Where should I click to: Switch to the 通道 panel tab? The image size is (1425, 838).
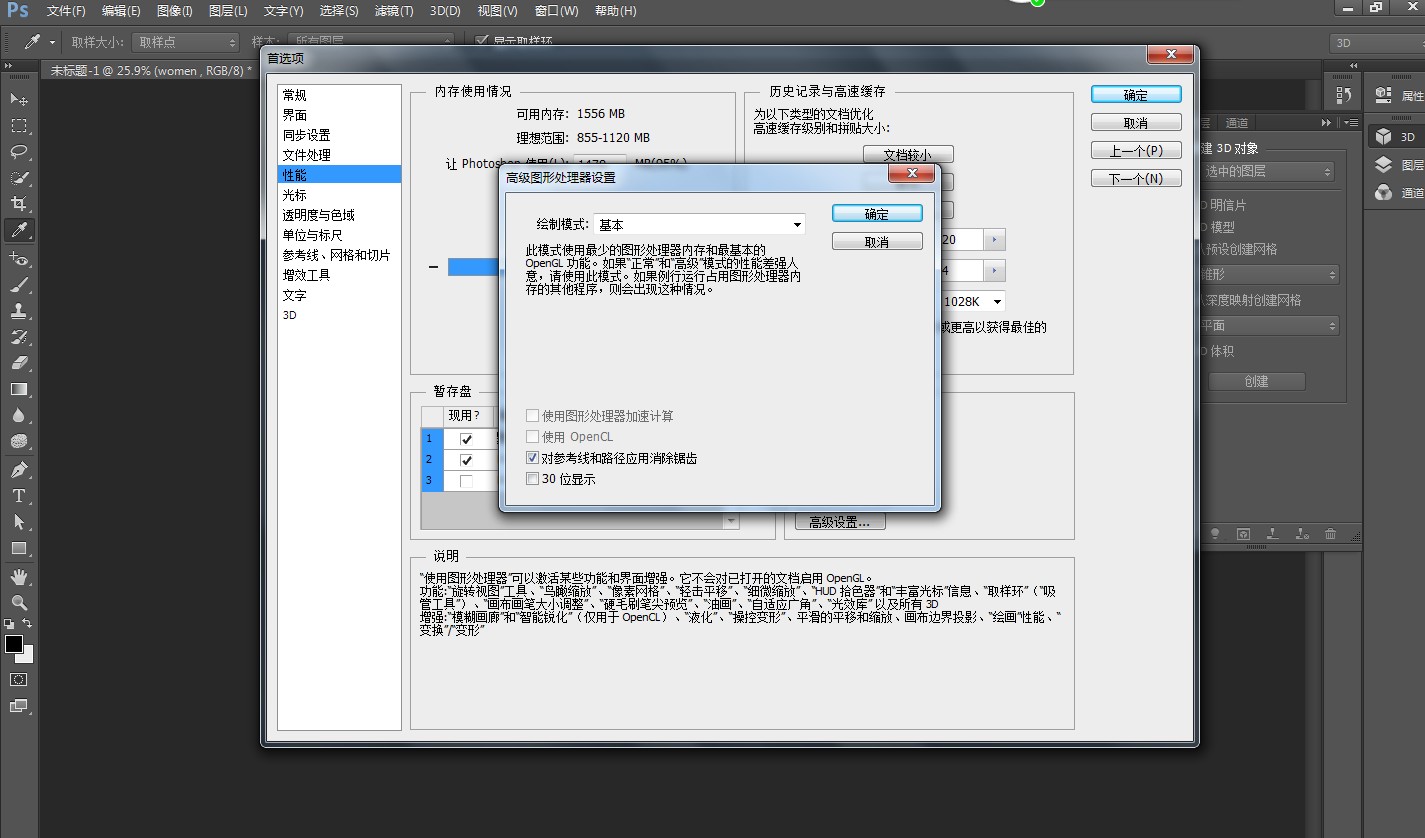(1237, 123)
